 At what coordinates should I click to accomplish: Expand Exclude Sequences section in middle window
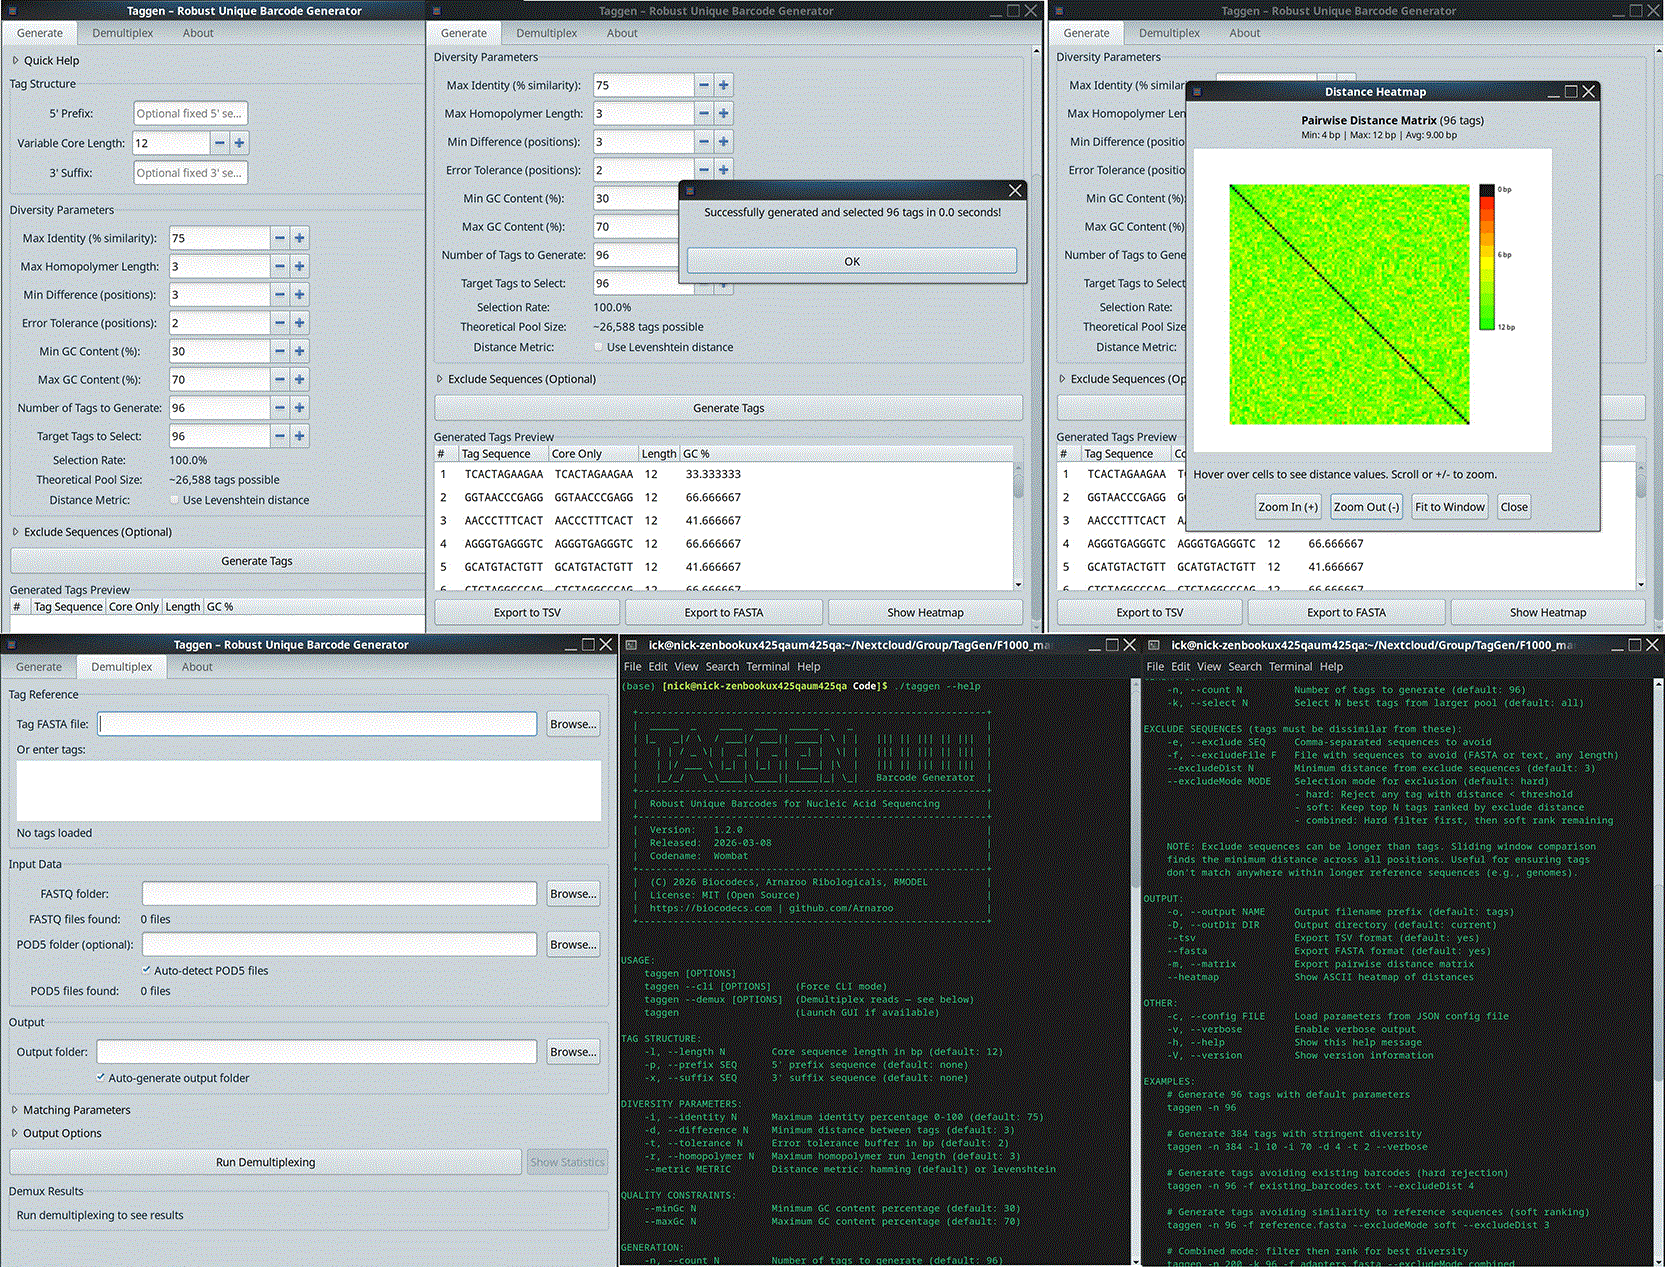(x=516, y=379)
